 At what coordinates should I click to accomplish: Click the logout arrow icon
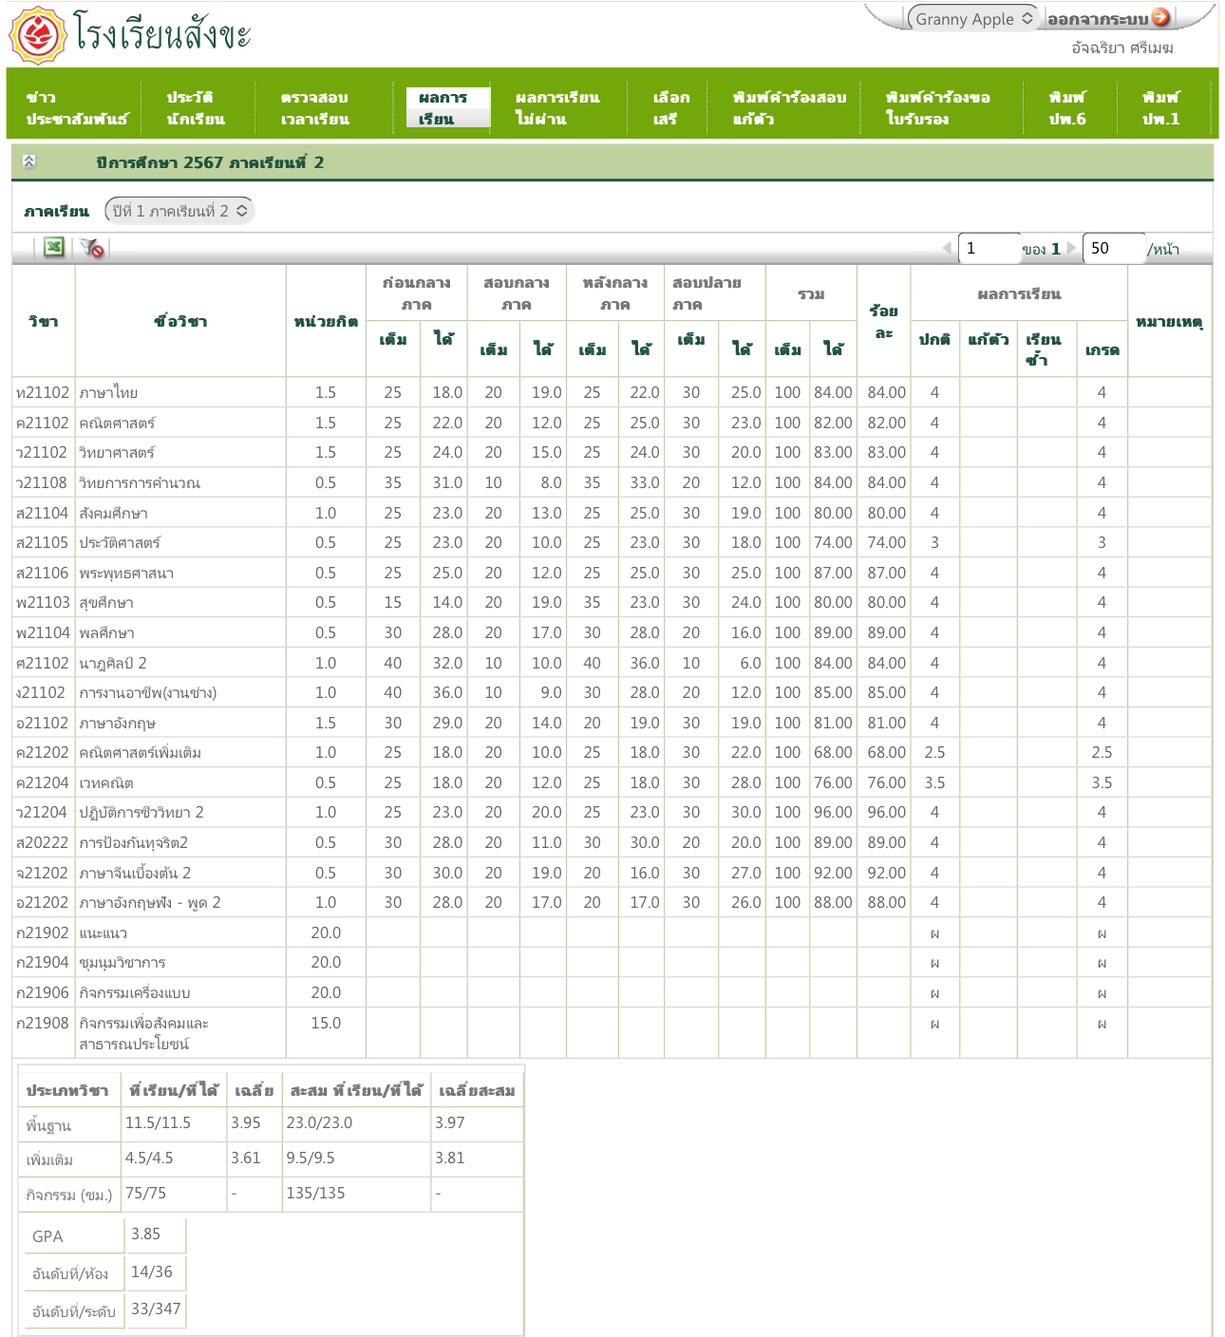(x=1161, y=17)
